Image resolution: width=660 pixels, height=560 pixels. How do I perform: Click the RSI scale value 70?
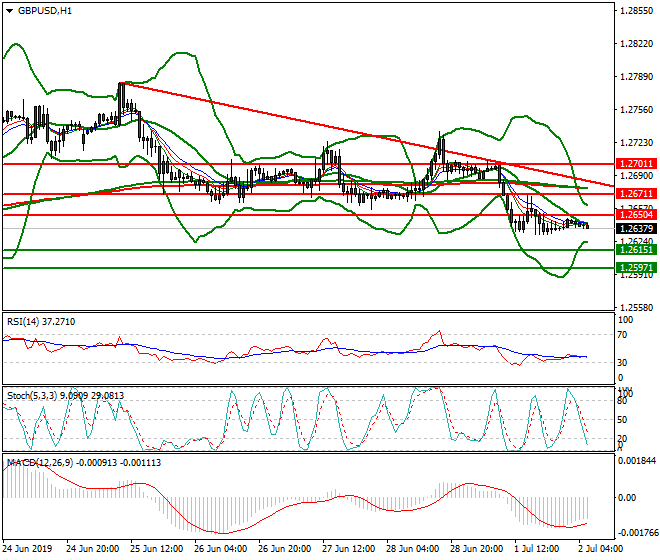(622, 335)
